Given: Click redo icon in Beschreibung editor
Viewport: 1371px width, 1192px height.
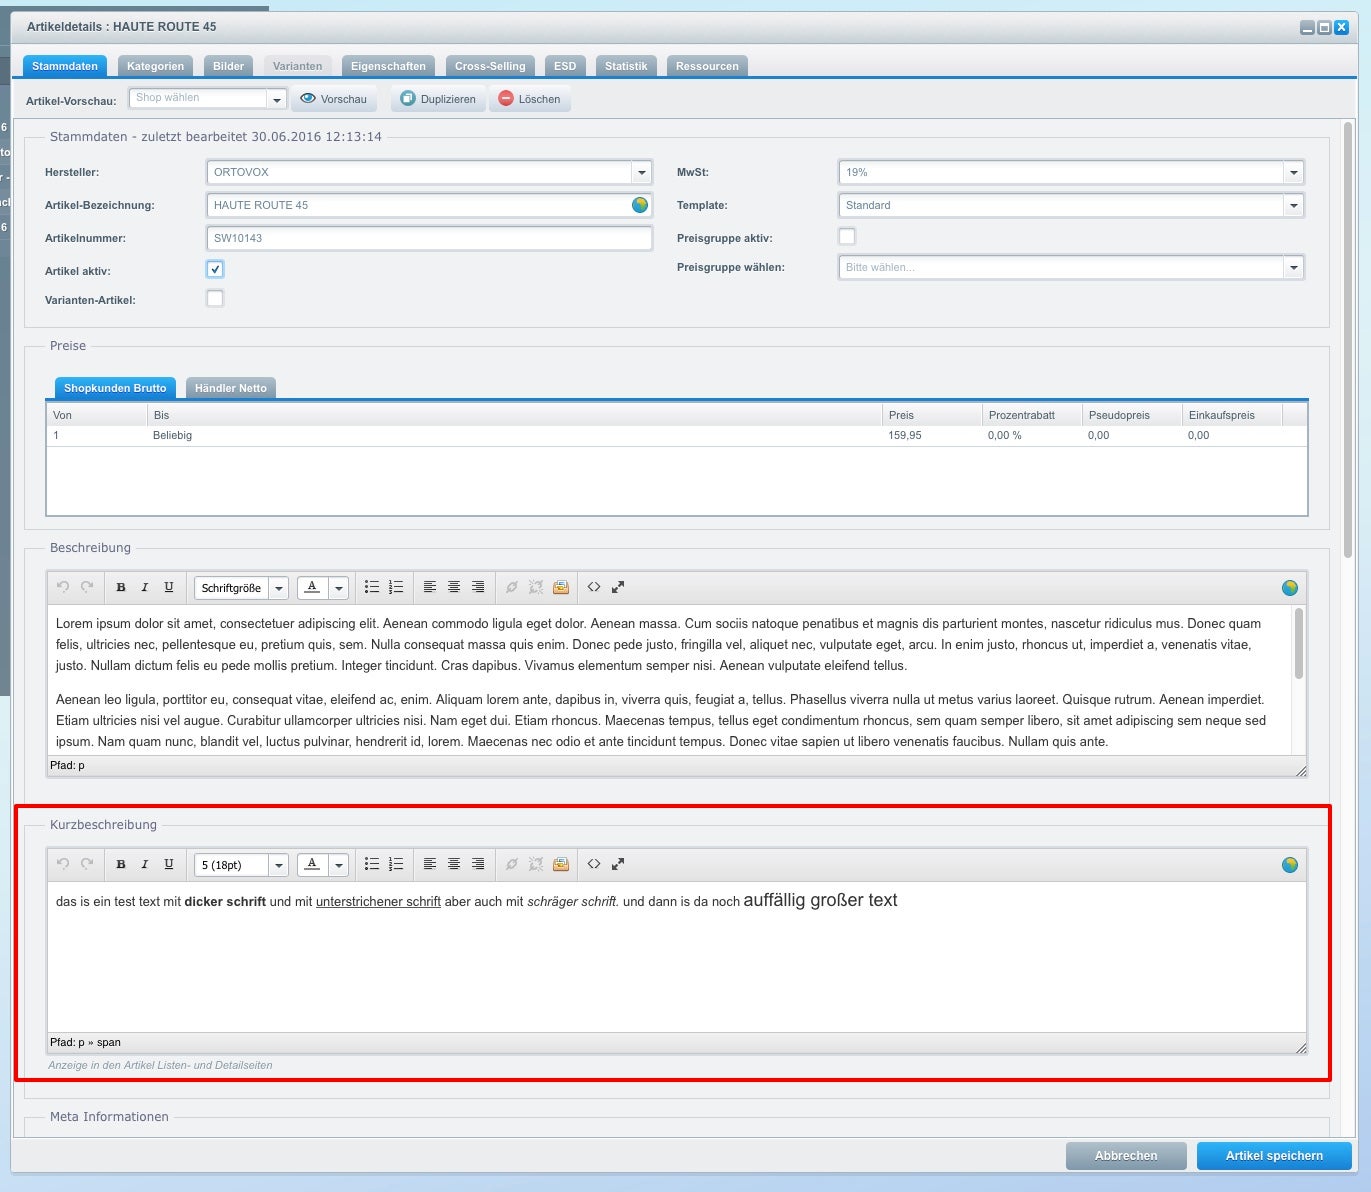Looking at the screenshot, I should [x=87, y=587].
